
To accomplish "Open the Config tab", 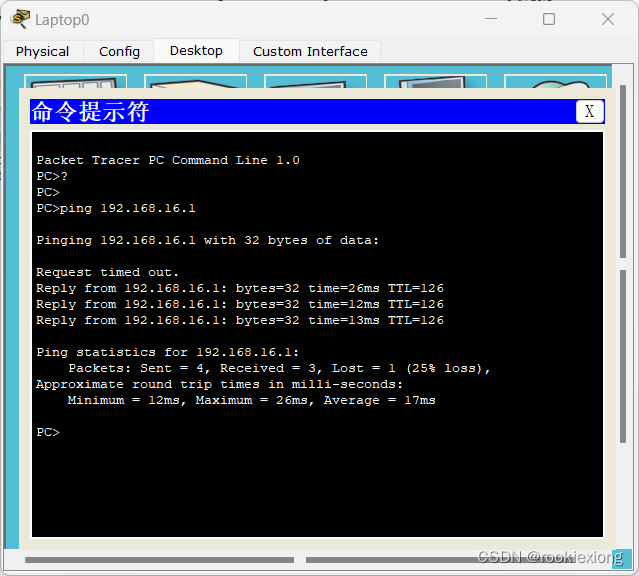I will coord(119,51).
